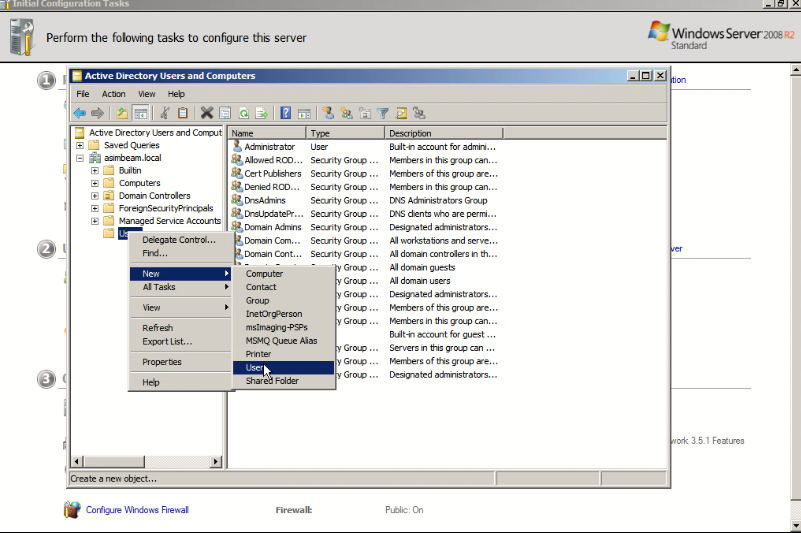Image resolution: width=801 pixels, height=533 pixels.
Task: Expand the ForeignSecurityPrincipals tree node
Action: [95, 208]
